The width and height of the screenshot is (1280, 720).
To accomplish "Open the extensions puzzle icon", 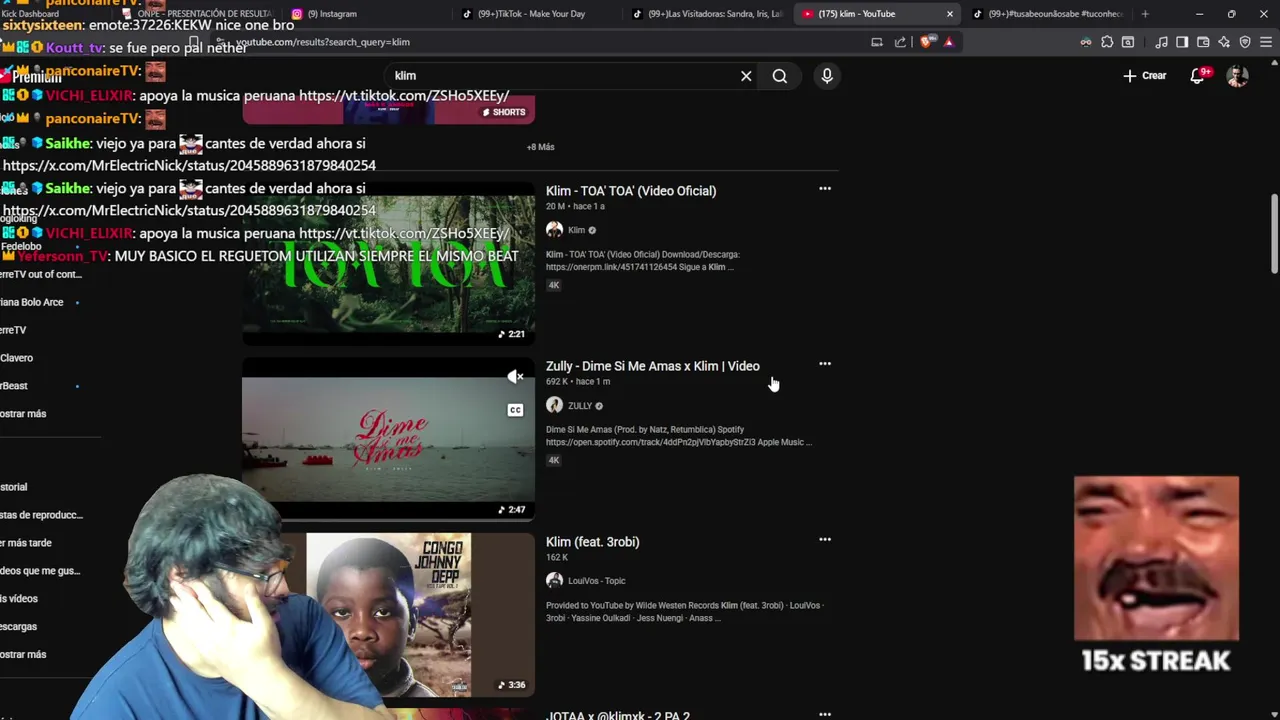I will [x=1107, y=42].
